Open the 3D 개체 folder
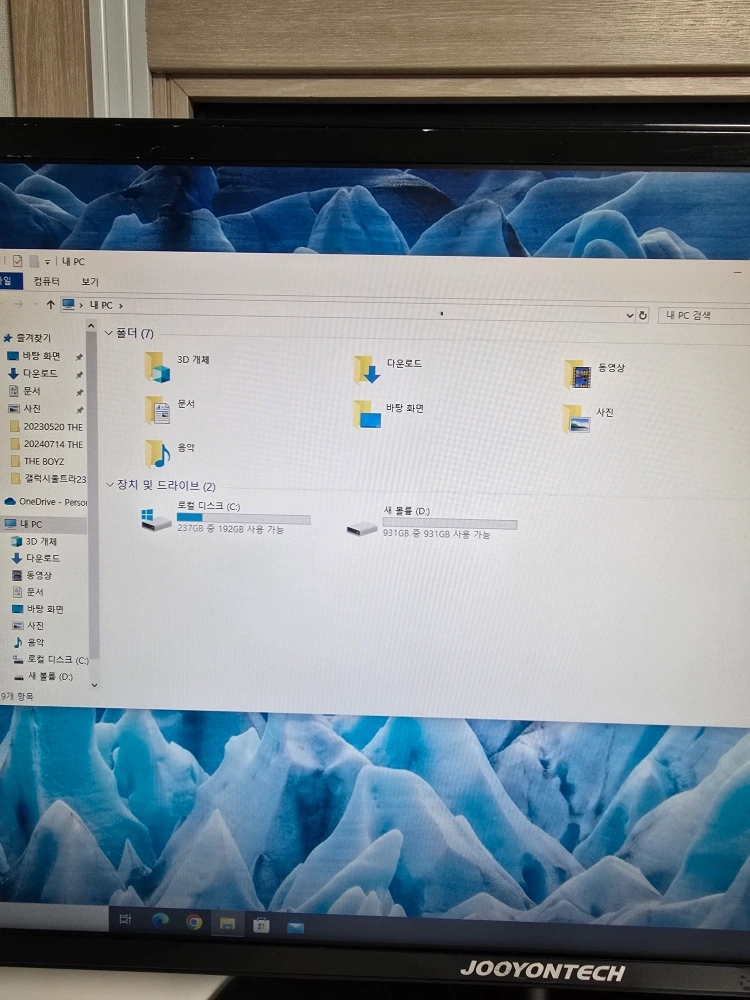The width and height of the screenshot is (750, 1000). click(x=158, y=367)
